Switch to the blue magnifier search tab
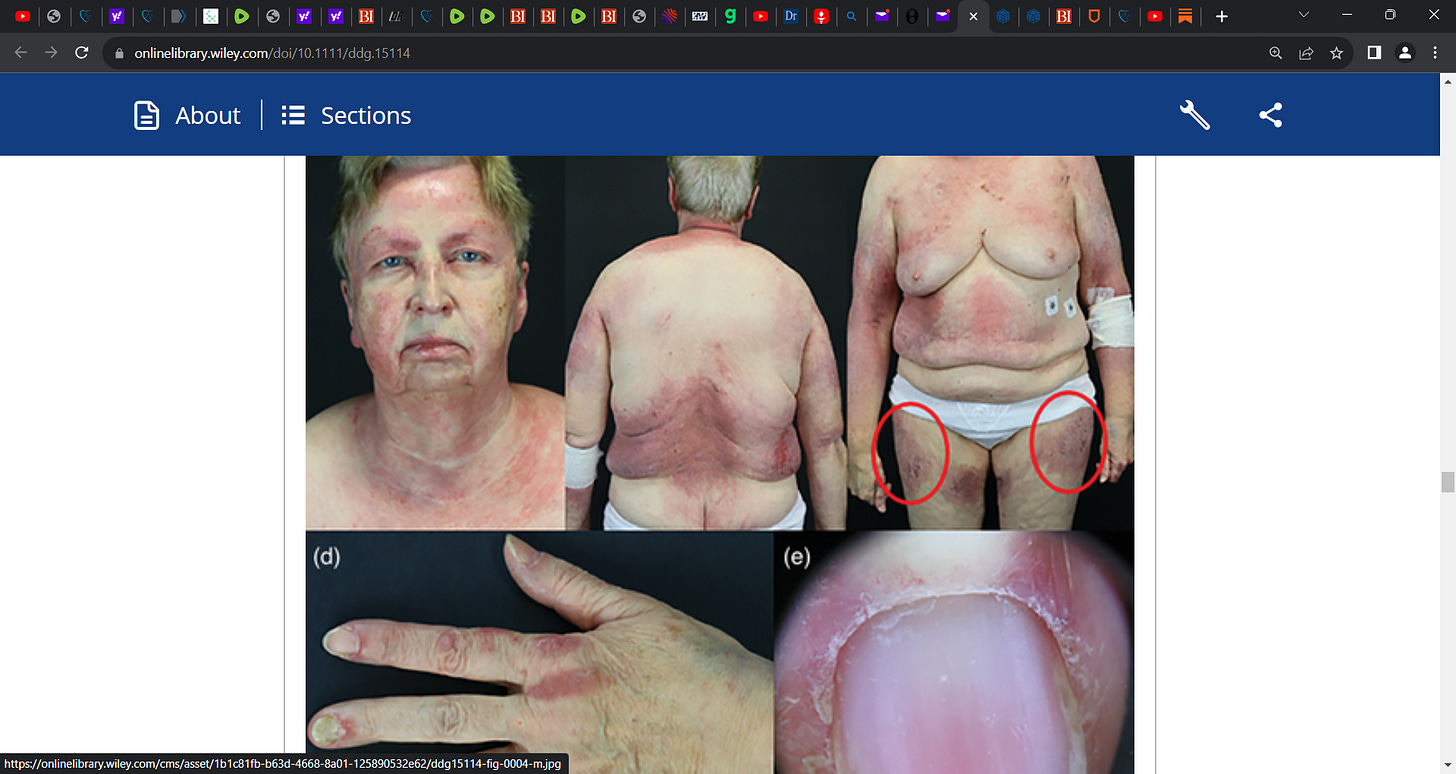 (x=851, y=16)
